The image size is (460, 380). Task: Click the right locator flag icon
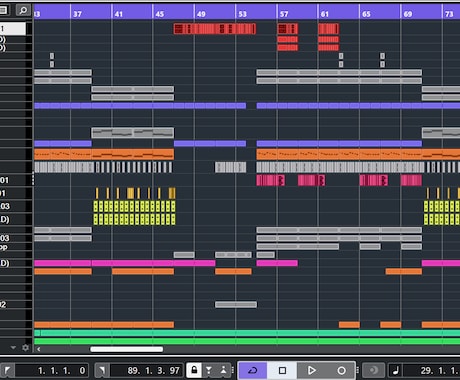pyautogui.click(x=102, y=370)
